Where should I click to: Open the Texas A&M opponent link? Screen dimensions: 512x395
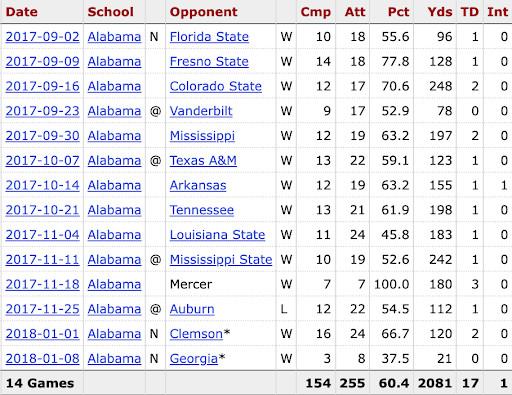coord(203,161)
